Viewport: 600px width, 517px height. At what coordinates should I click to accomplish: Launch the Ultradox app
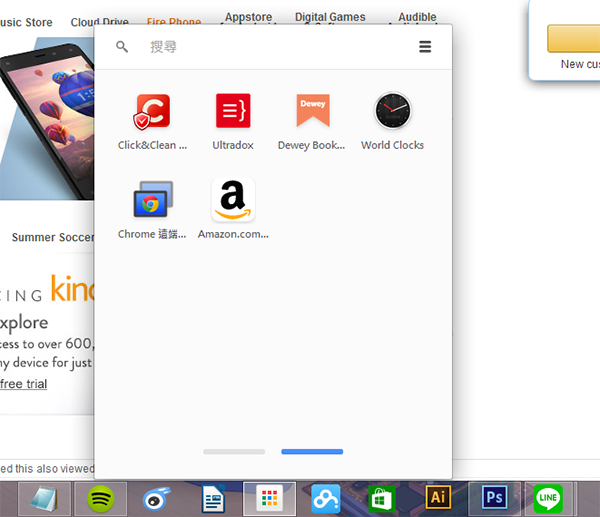233,122
